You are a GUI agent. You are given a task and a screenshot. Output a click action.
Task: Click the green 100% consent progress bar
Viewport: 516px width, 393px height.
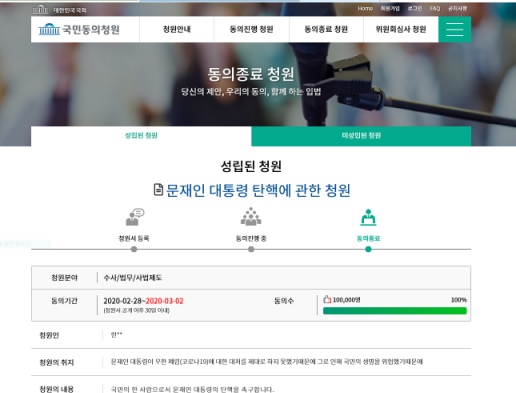395,311
